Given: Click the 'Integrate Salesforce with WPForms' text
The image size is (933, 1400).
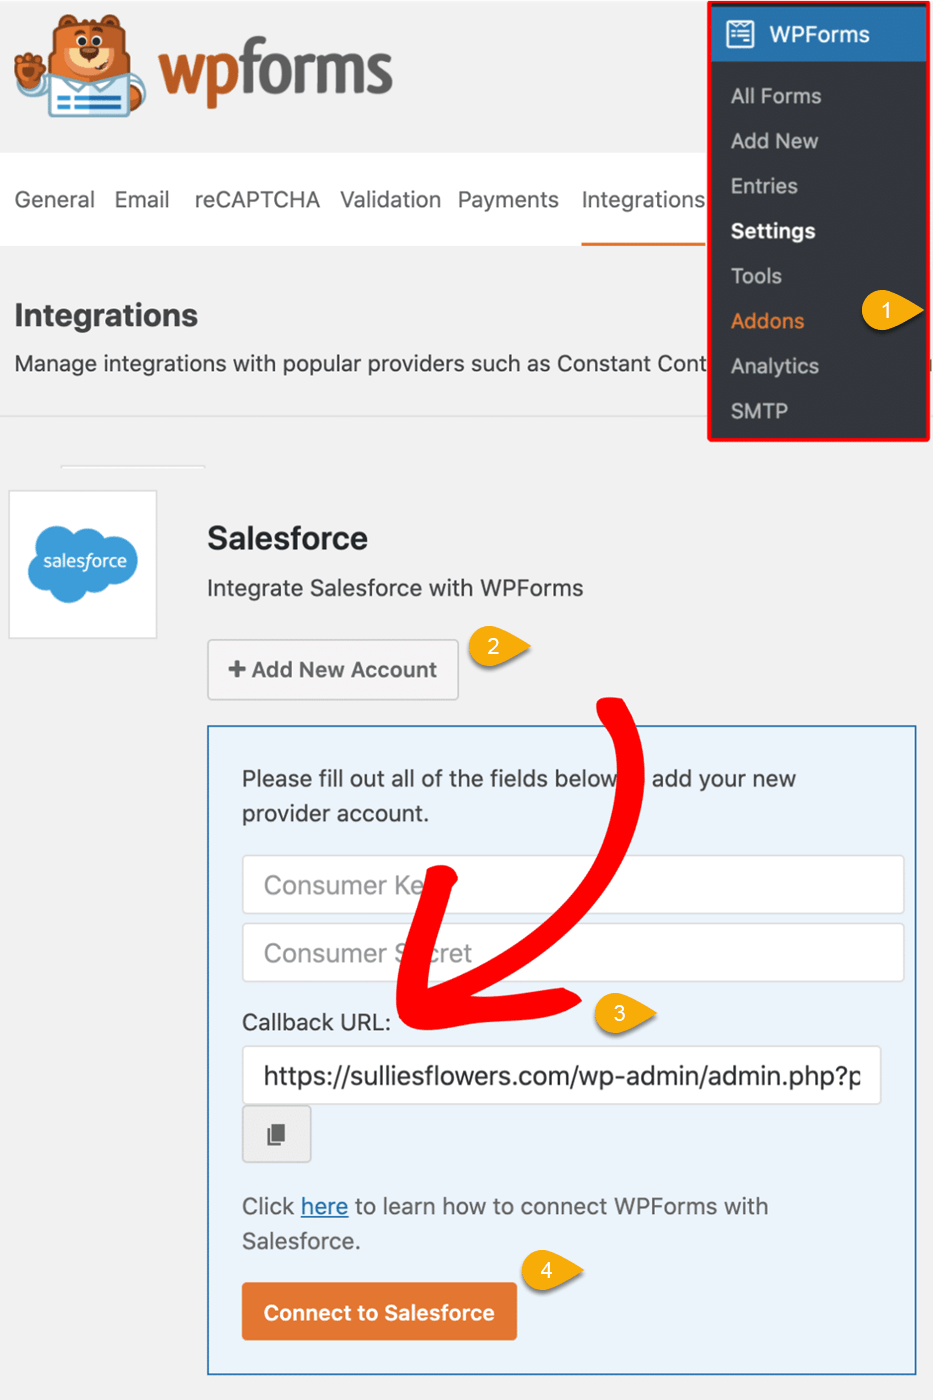Looking at the screenshot, I should coord(395,588).
